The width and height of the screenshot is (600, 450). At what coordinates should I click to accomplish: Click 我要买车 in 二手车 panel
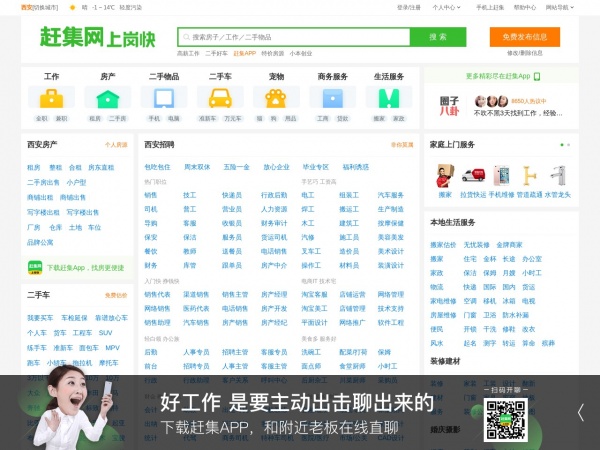pos(40,318)
